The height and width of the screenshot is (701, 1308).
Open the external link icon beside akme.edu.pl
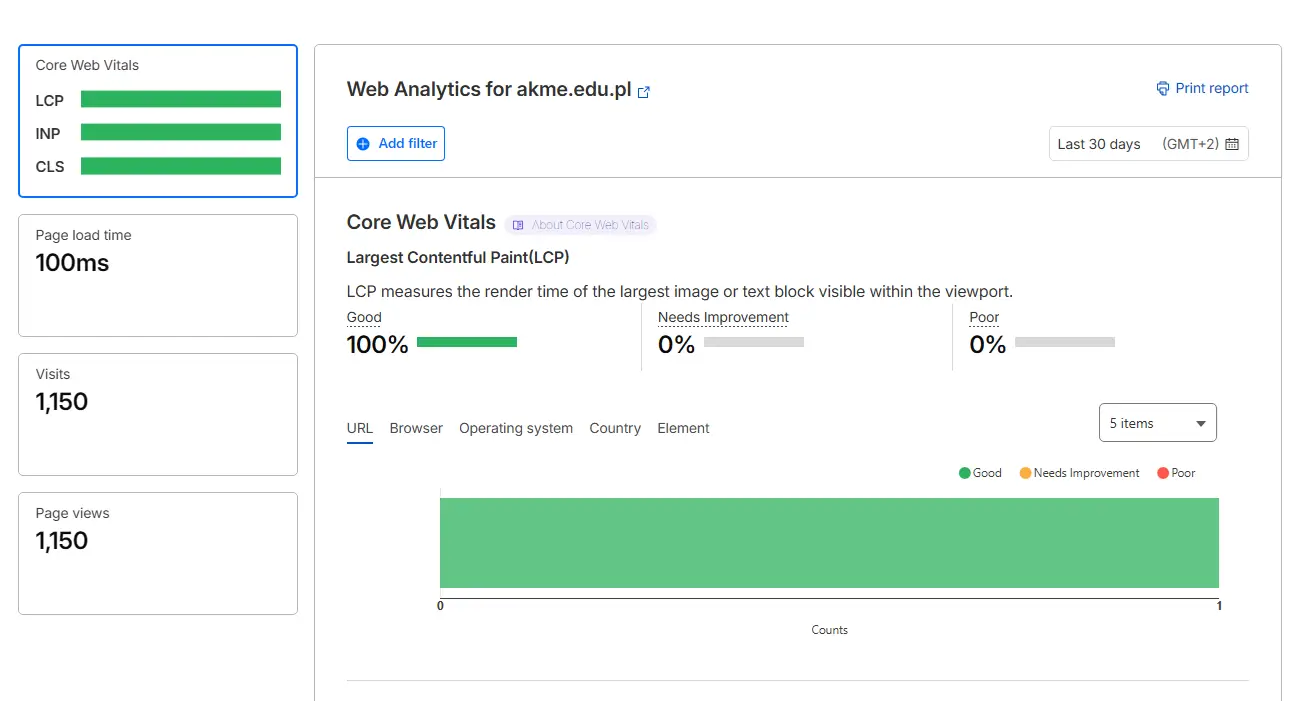click(x=644, y=92)
